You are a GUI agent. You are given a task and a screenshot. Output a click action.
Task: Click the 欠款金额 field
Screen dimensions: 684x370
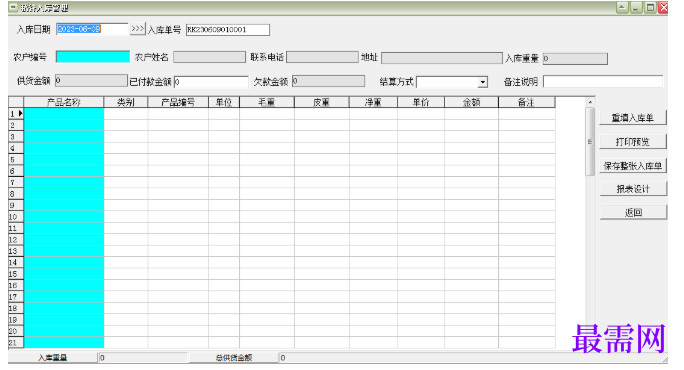pos(328,81)
